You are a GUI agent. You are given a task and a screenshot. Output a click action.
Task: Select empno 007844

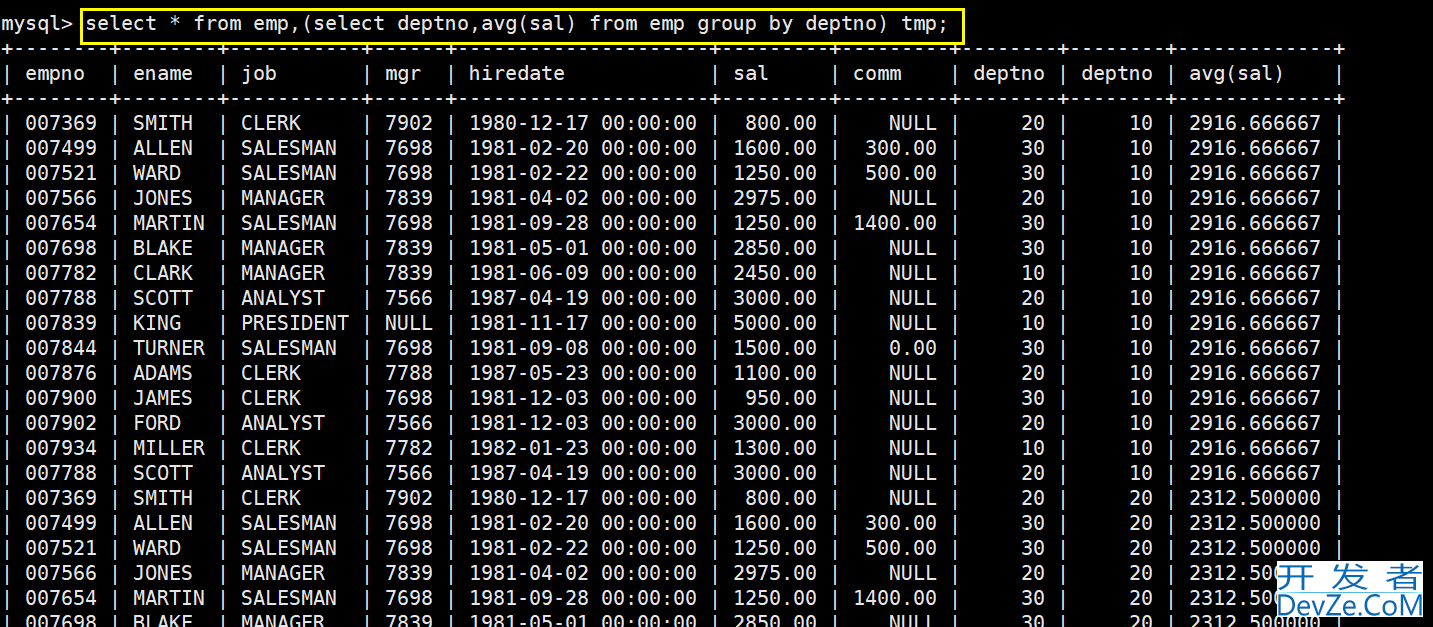(61, 348)
